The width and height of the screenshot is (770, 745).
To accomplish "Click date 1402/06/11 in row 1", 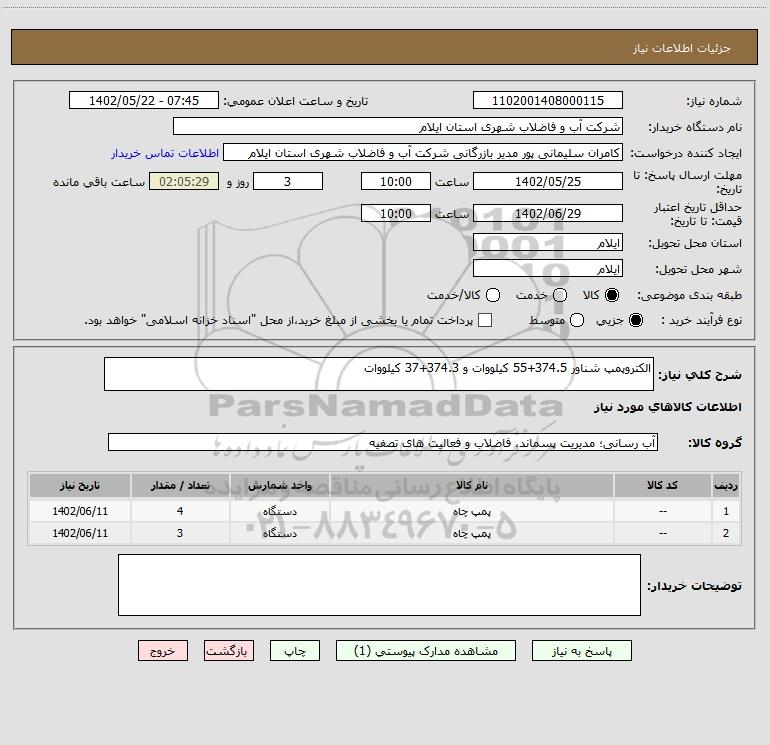I will [x=80, y=511].
